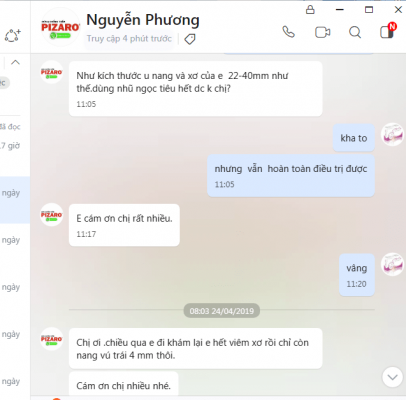The image size is (406, 400).
Task: Select the highlighted conversation in left list
Action: coord(15,200)
